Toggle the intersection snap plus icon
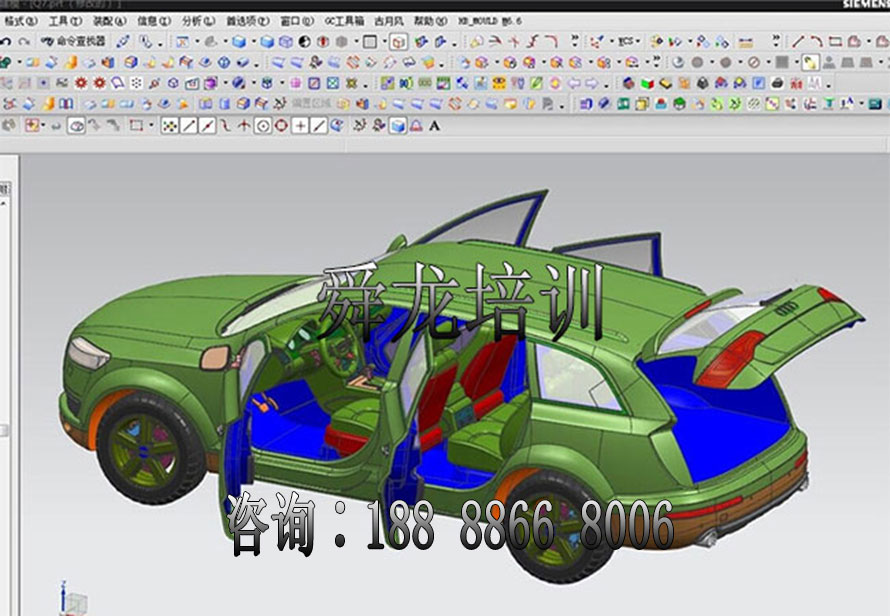The height and width of the screenshot is (616, 890). tap(300, 125)
